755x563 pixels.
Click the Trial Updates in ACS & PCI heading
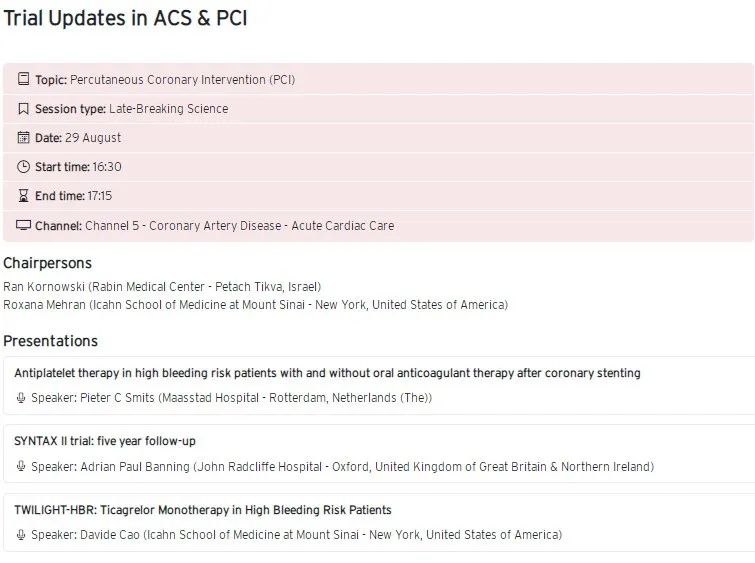click(x=125, y=18)
